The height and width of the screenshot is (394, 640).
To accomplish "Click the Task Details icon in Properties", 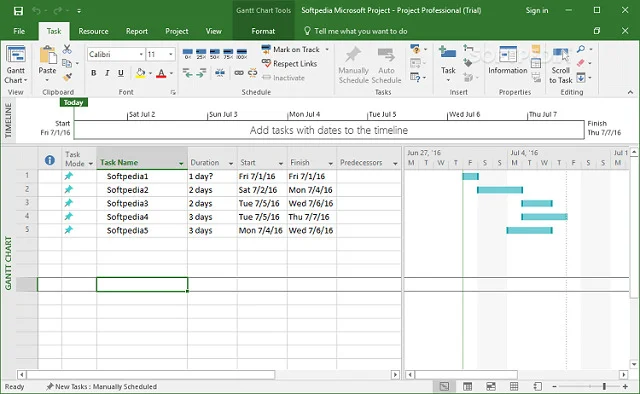I will 536,63.
